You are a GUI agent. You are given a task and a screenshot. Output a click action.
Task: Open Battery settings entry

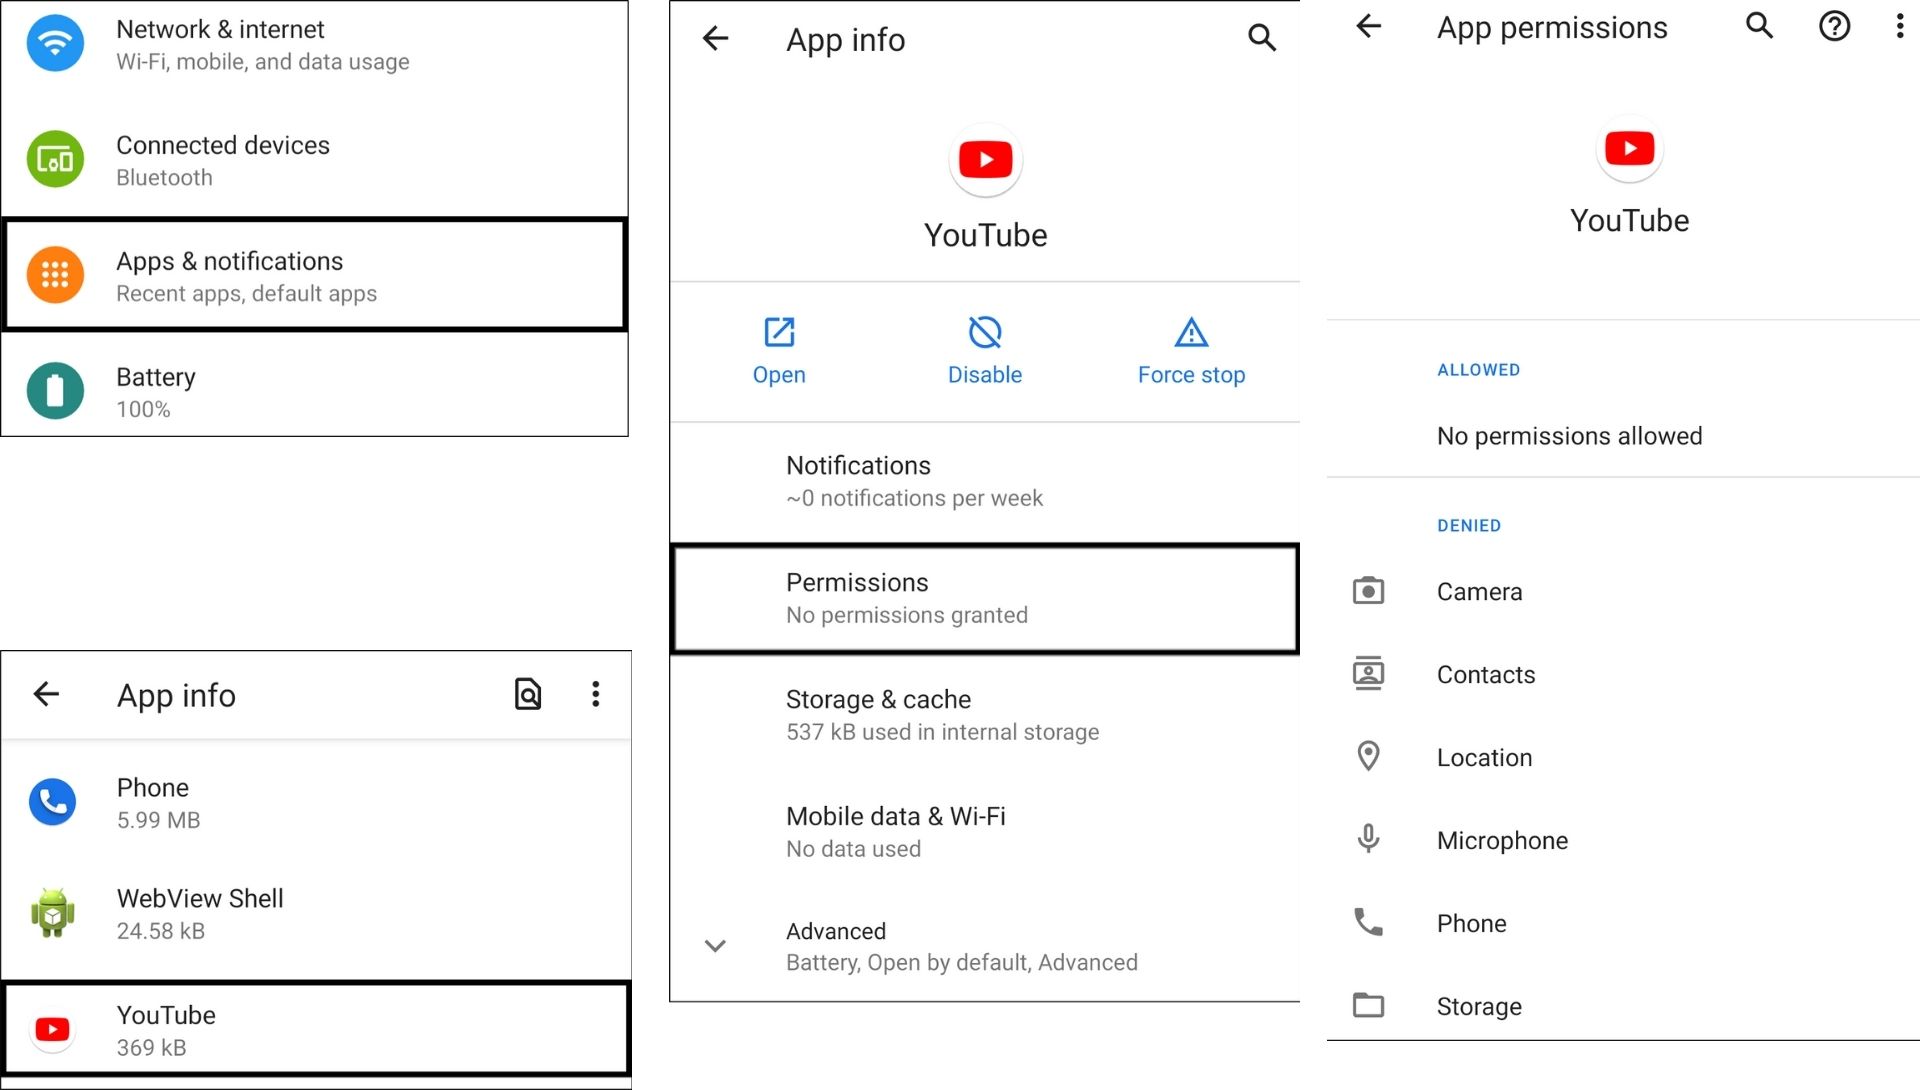coord(314,391)
